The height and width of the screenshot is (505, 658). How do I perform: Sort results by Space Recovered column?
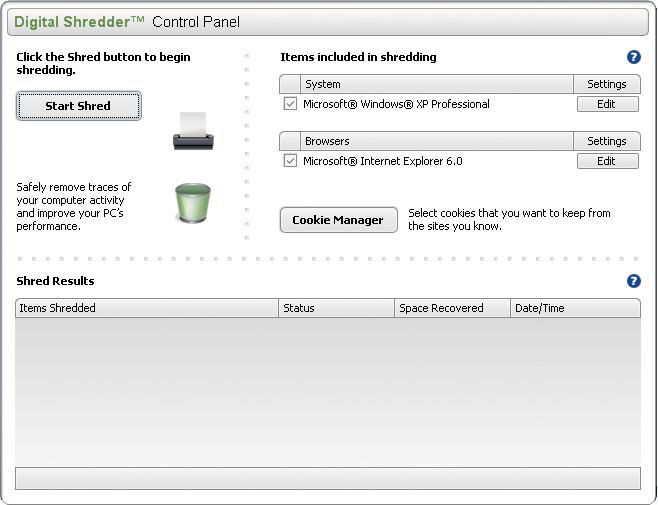(x=452, y=308)
